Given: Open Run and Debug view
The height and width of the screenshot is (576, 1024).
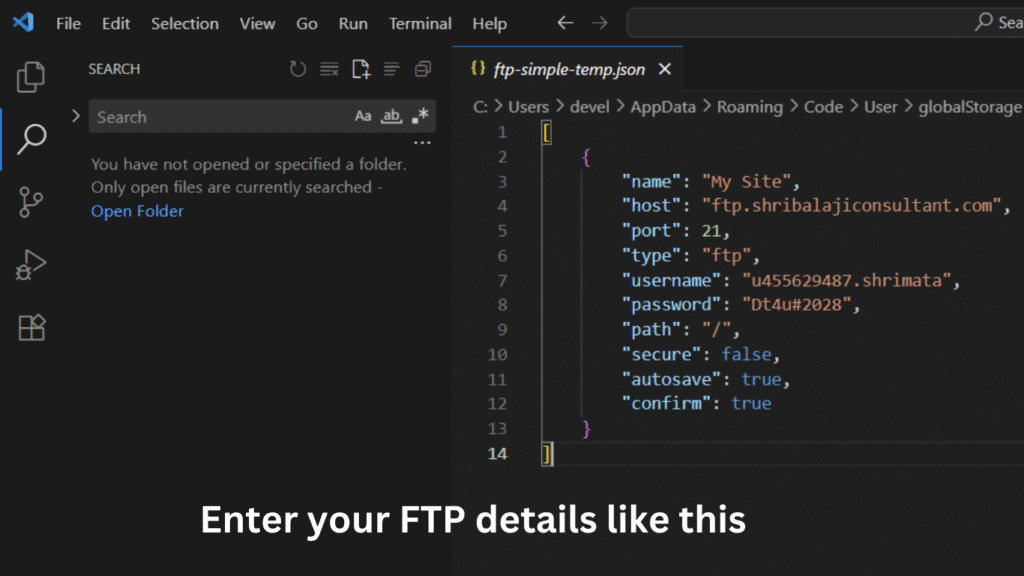Looking at the screenshot, I should [x=32, y=265].
